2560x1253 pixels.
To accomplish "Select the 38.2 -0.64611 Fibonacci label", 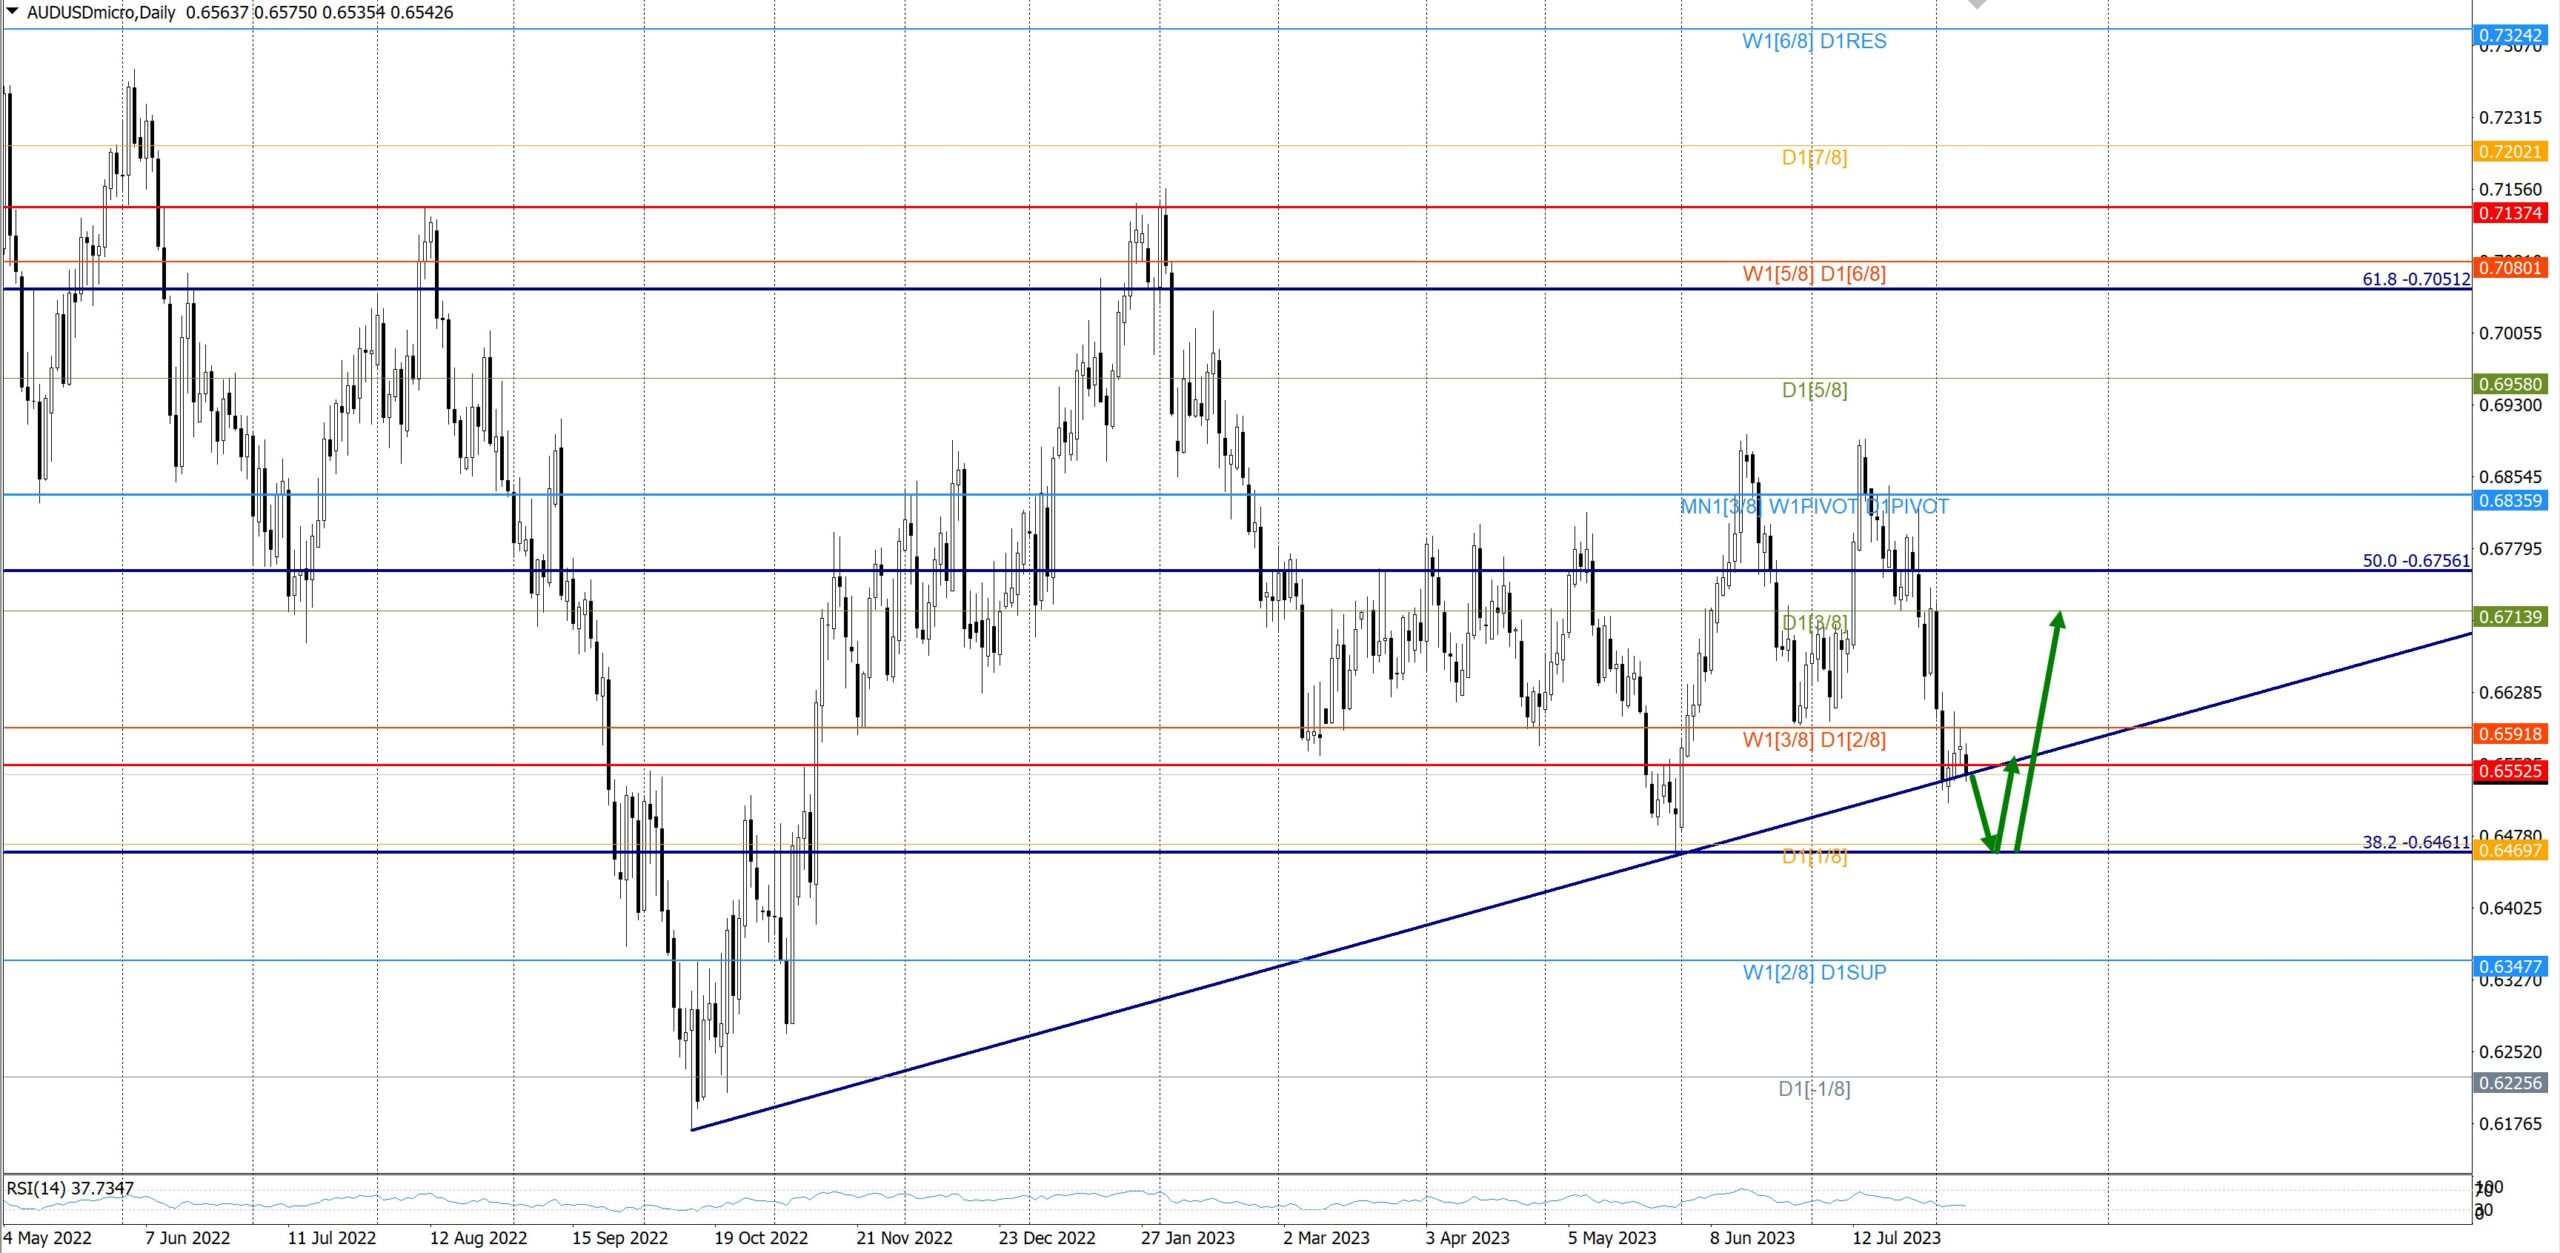I will click(x=2416, y=842).
